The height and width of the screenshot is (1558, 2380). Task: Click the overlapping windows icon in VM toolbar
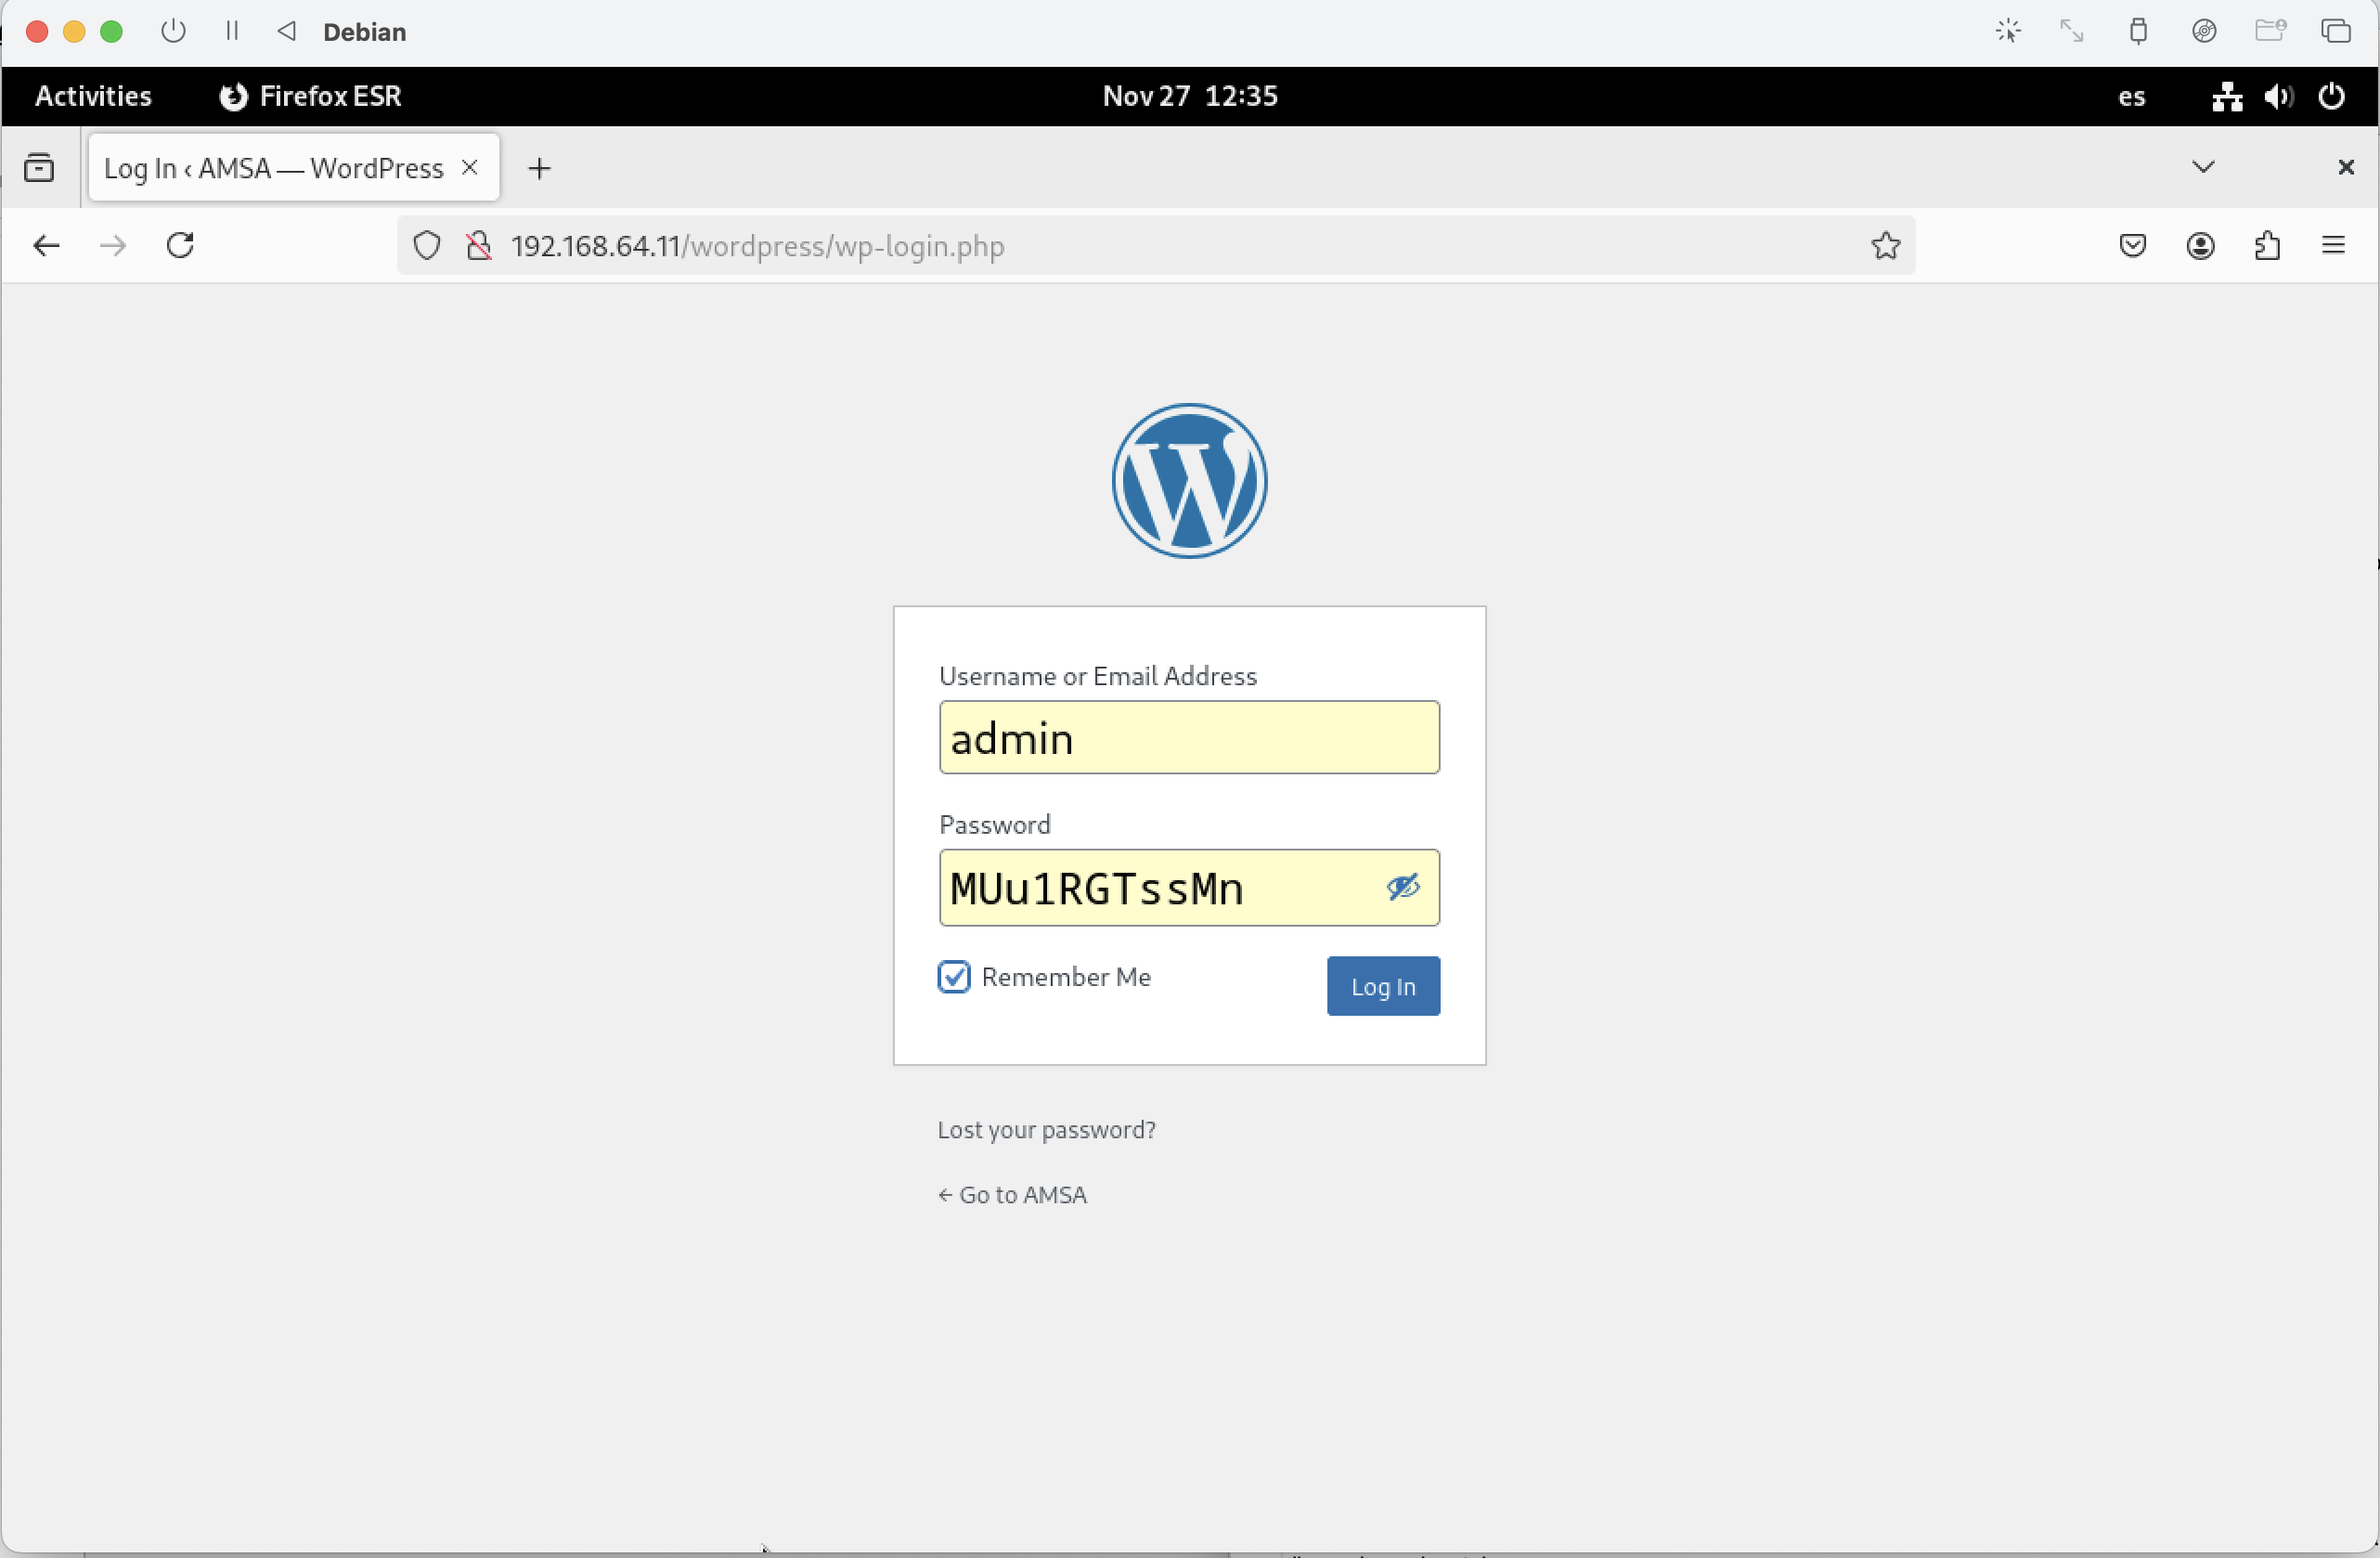coord(2336,31)
